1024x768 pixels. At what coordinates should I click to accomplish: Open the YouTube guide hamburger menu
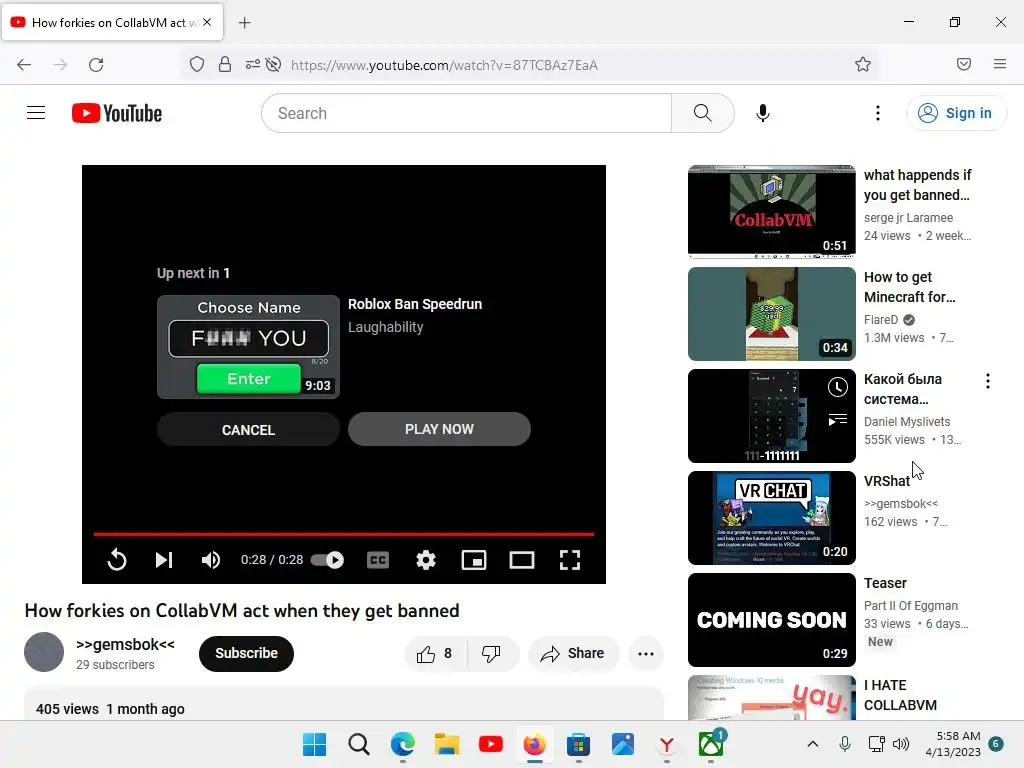[36, 113]
